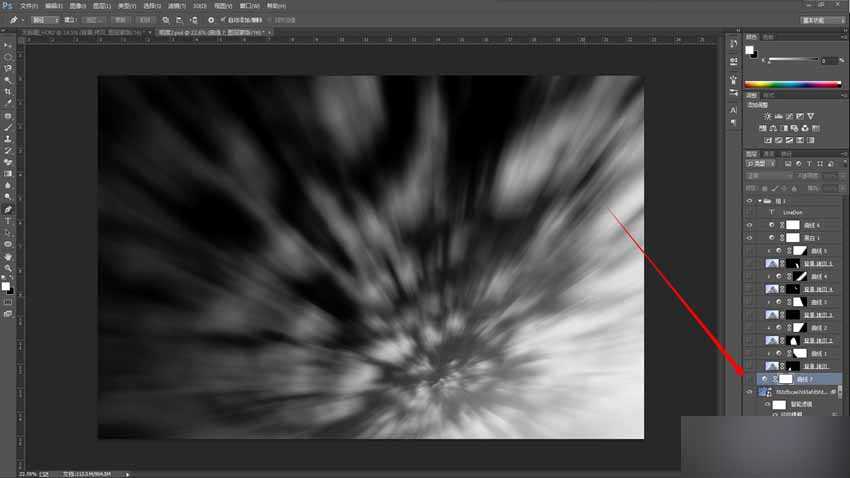The width and height of the screenshot is (850, 478).
Task: Toggle visibility of the group 1 folder layer
Action: (x=750, y=200)
